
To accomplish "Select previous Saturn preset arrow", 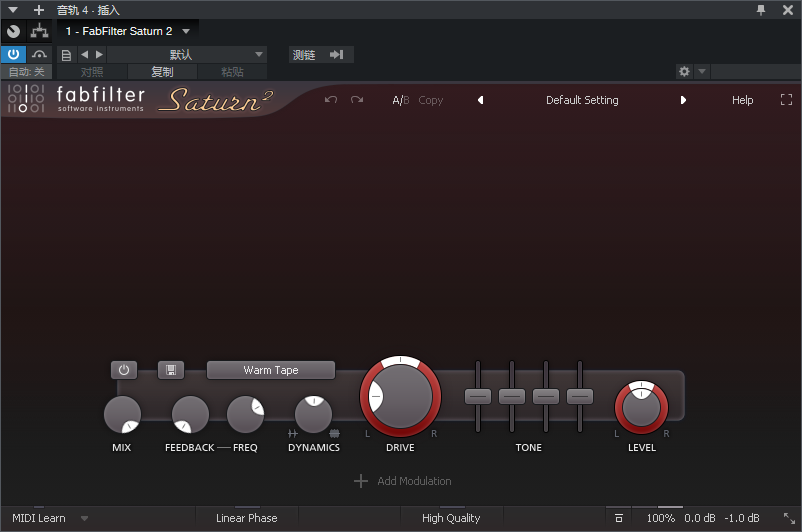I will pyautogui.click(x=480, y=100).
